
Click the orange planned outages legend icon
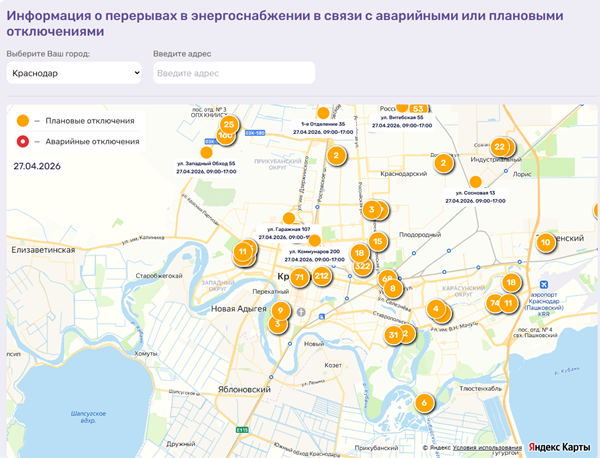click(22, 120)
